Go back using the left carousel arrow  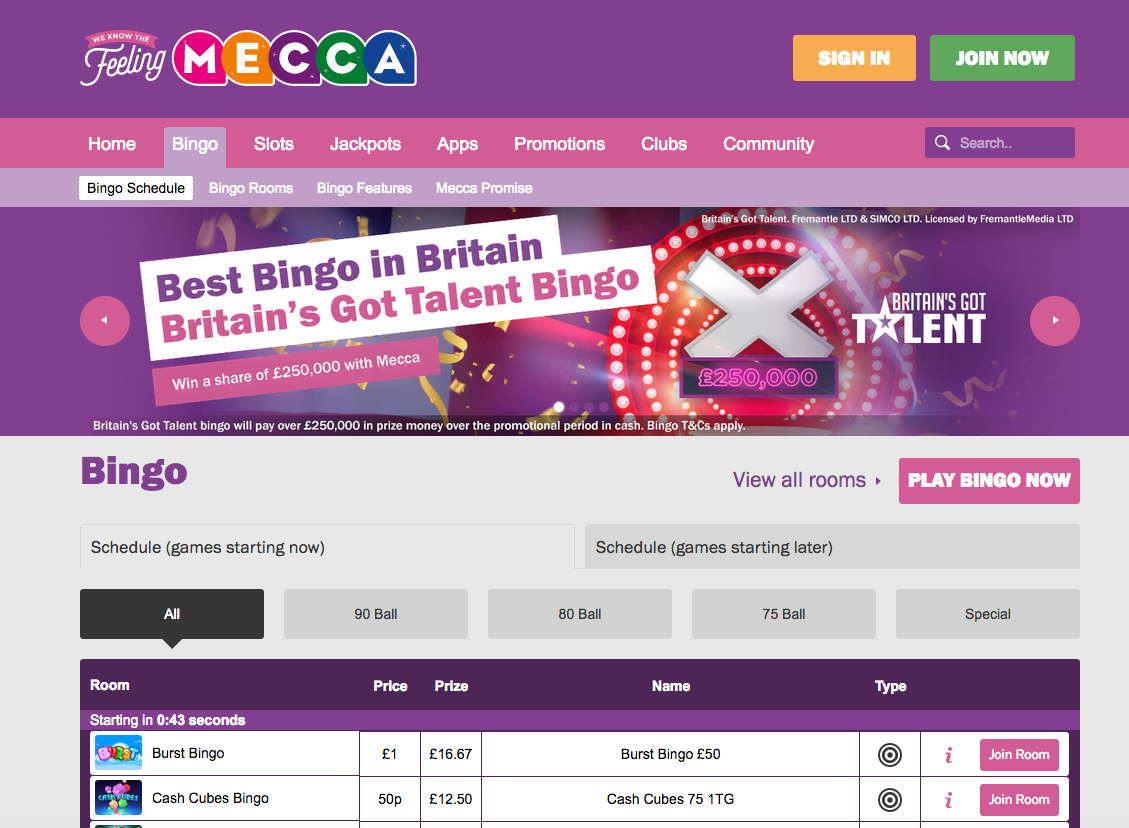click(104, 320)
